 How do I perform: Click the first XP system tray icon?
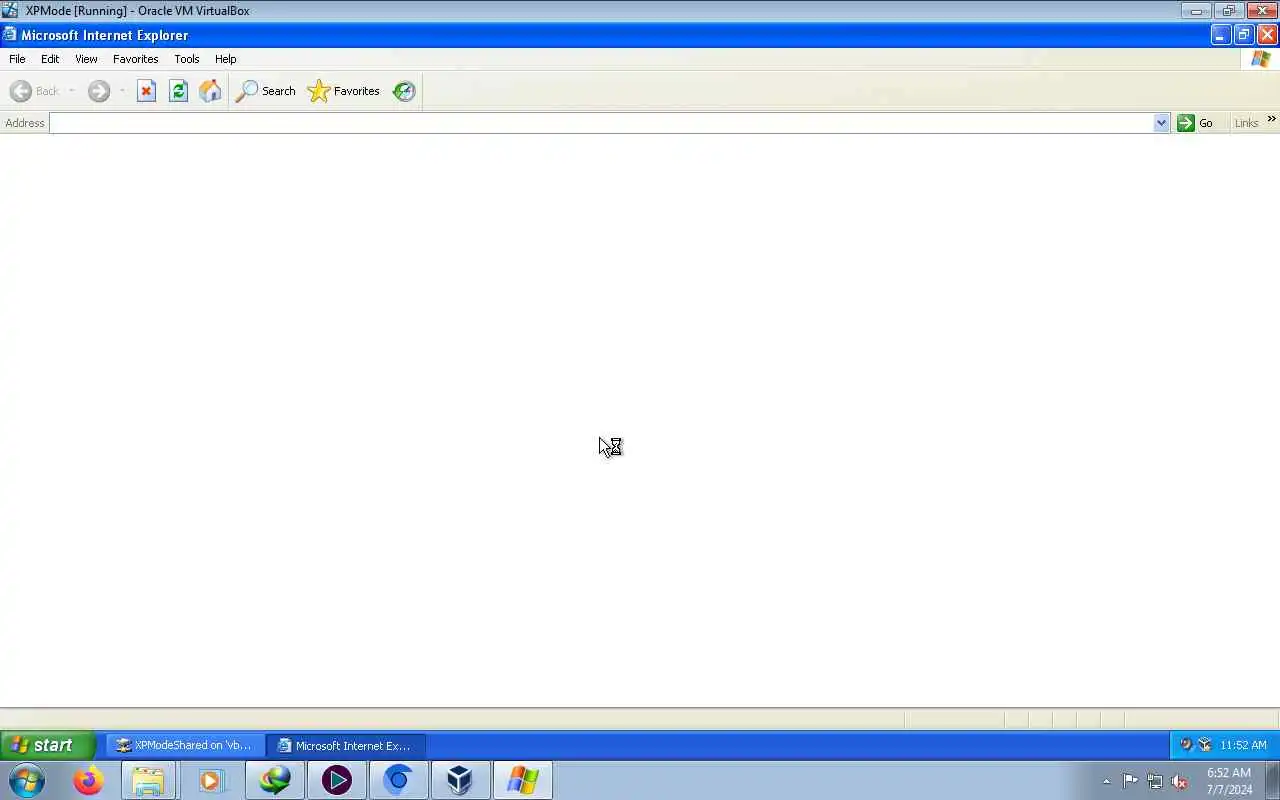pyautogui.click(x=1186, y=745)
